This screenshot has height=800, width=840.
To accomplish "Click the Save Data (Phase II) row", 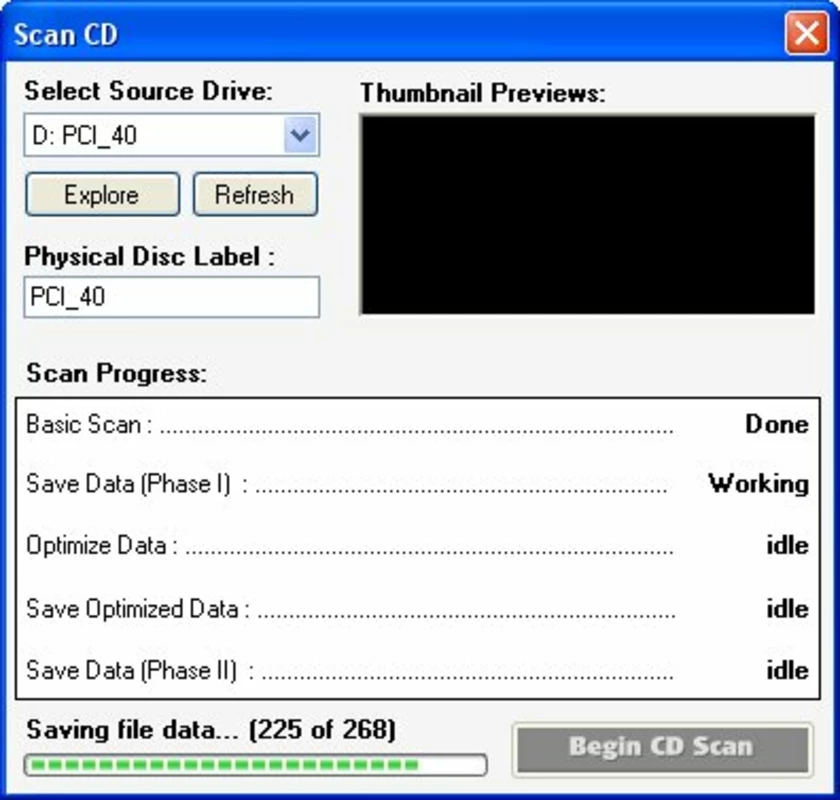I will (418, 670).
